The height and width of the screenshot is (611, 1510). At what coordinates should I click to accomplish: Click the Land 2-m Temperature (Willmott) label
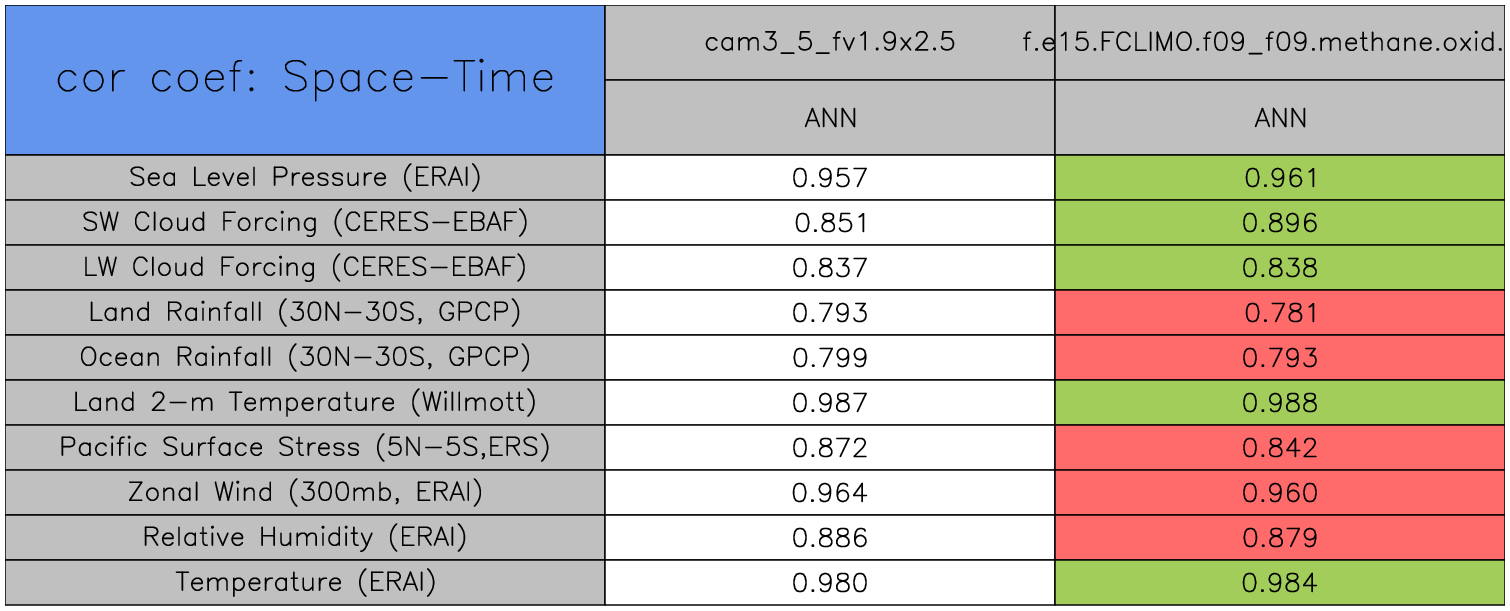(305, 402)
